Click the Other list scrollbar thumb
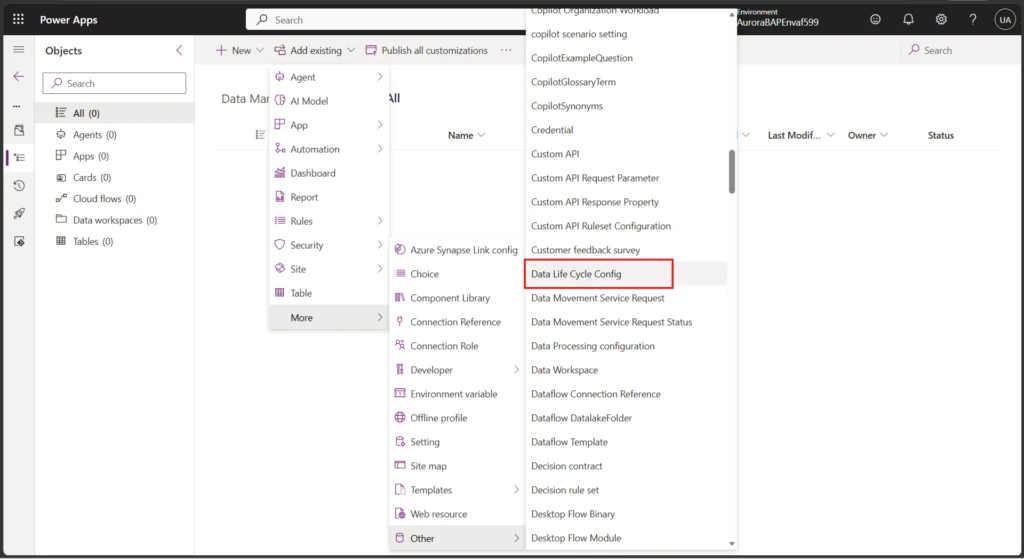 [x=731, y=172]
